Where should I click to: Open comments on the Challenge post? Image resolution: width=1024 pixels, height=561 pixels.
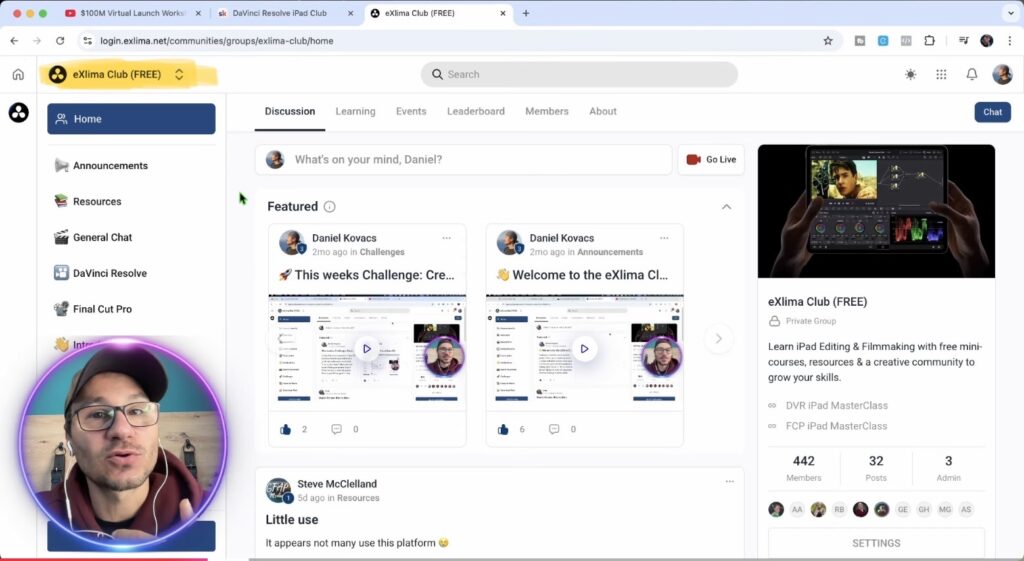click(x=336, y=429)
